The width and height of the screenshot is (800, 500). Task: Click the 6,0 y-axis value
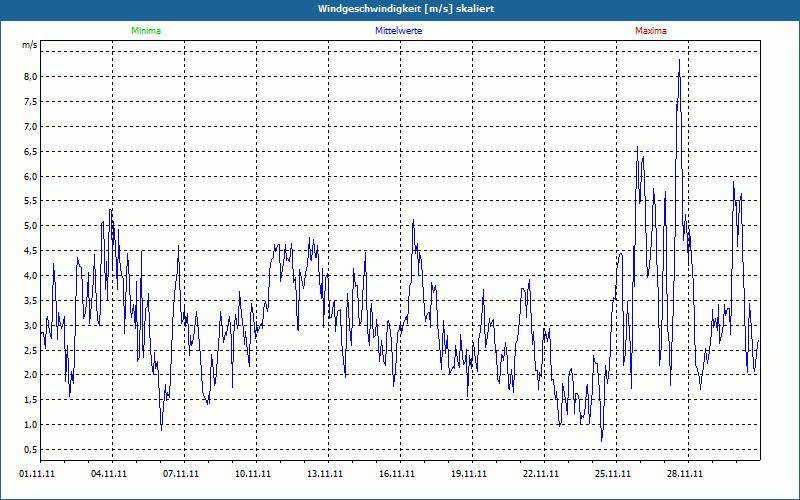click(x=31, y=177)
